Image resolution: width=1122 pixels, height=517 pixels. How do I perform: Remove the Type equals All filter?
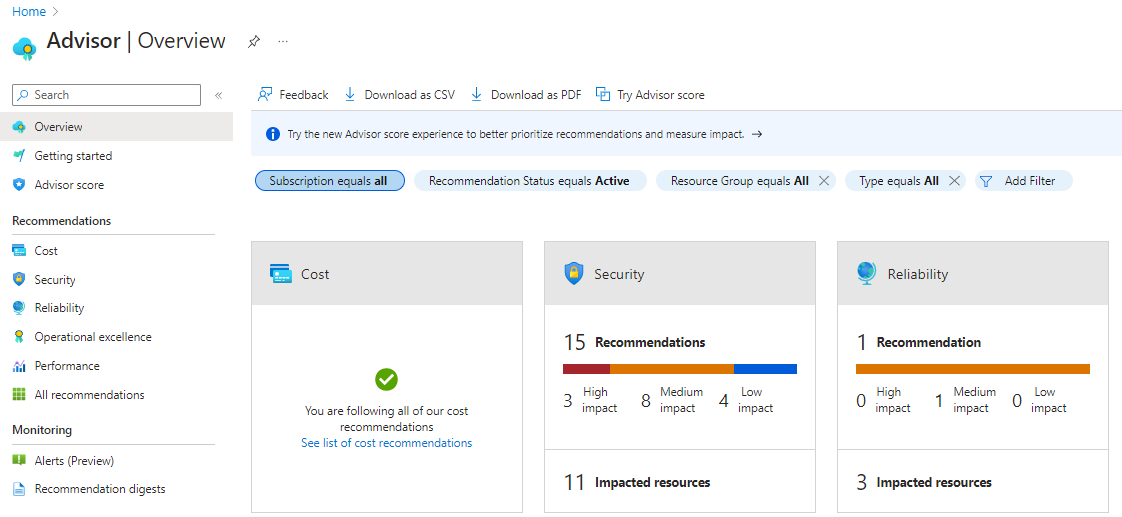(x=954, y=181)
